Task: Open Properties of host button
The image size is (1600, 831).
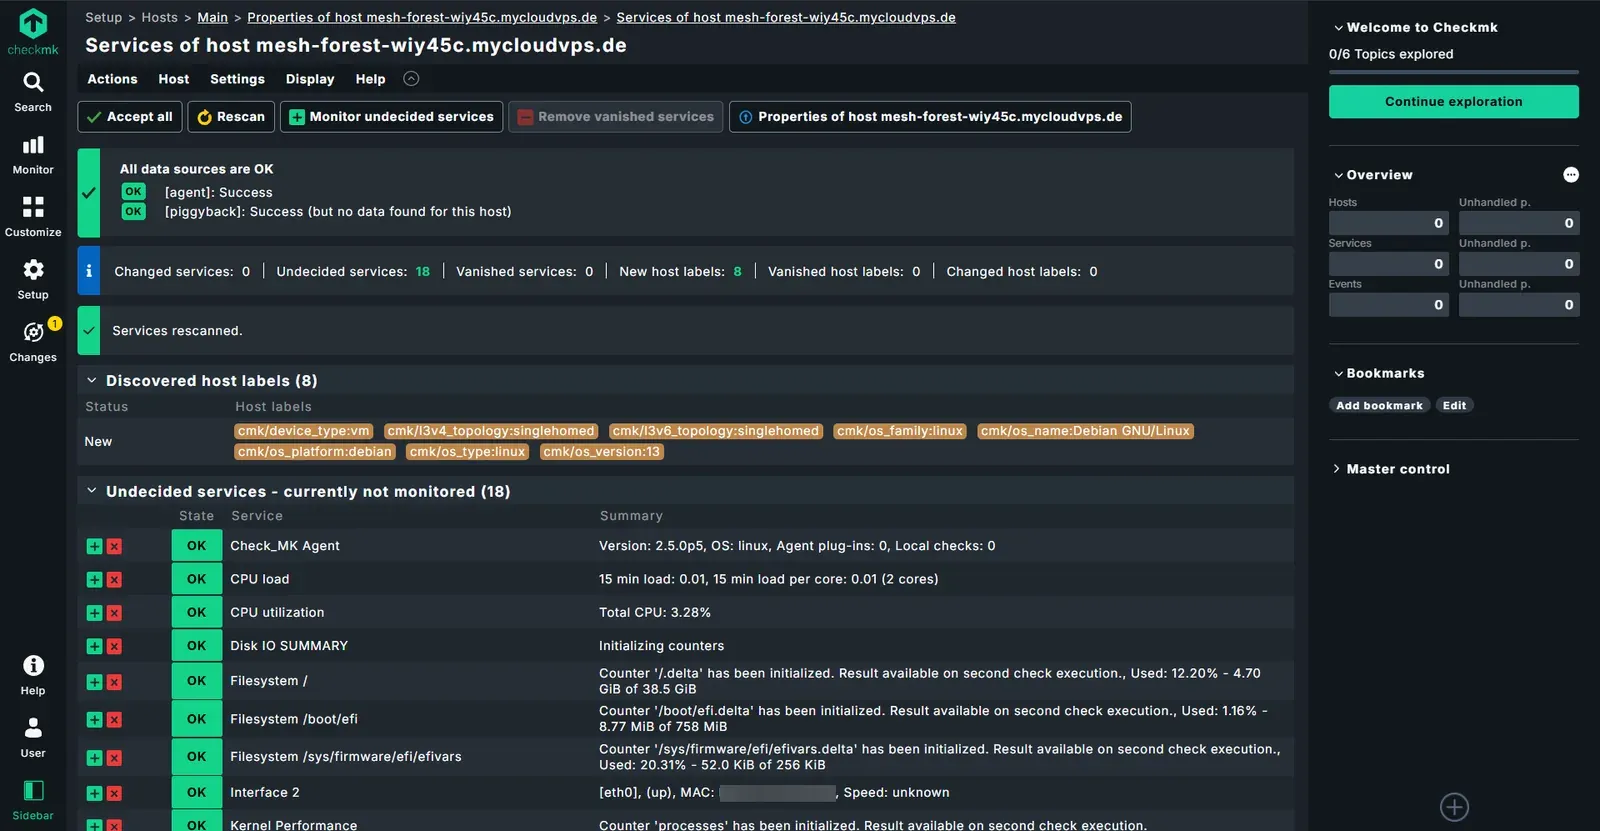Action: 930,117
